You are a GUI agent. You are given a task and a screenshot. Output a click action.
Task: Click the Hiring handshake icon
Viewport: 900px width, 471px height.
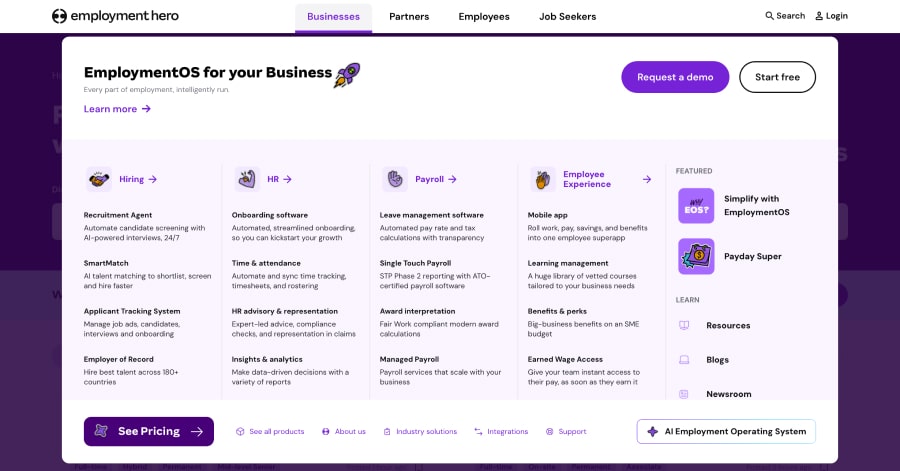tap(99, 179)
